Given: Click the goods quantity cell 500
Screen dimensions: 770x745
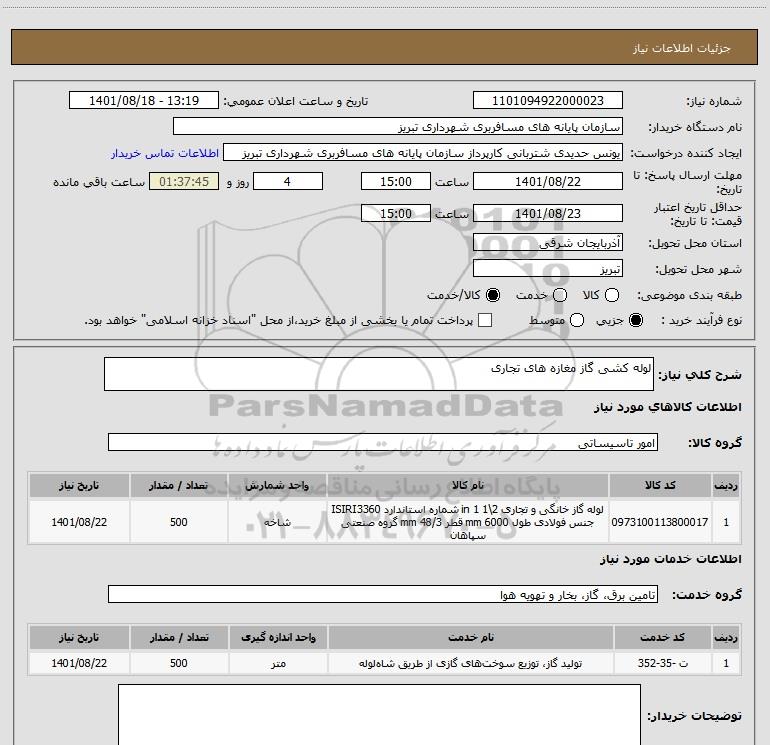Looking at the screenshot, I should tap(179, 522).
